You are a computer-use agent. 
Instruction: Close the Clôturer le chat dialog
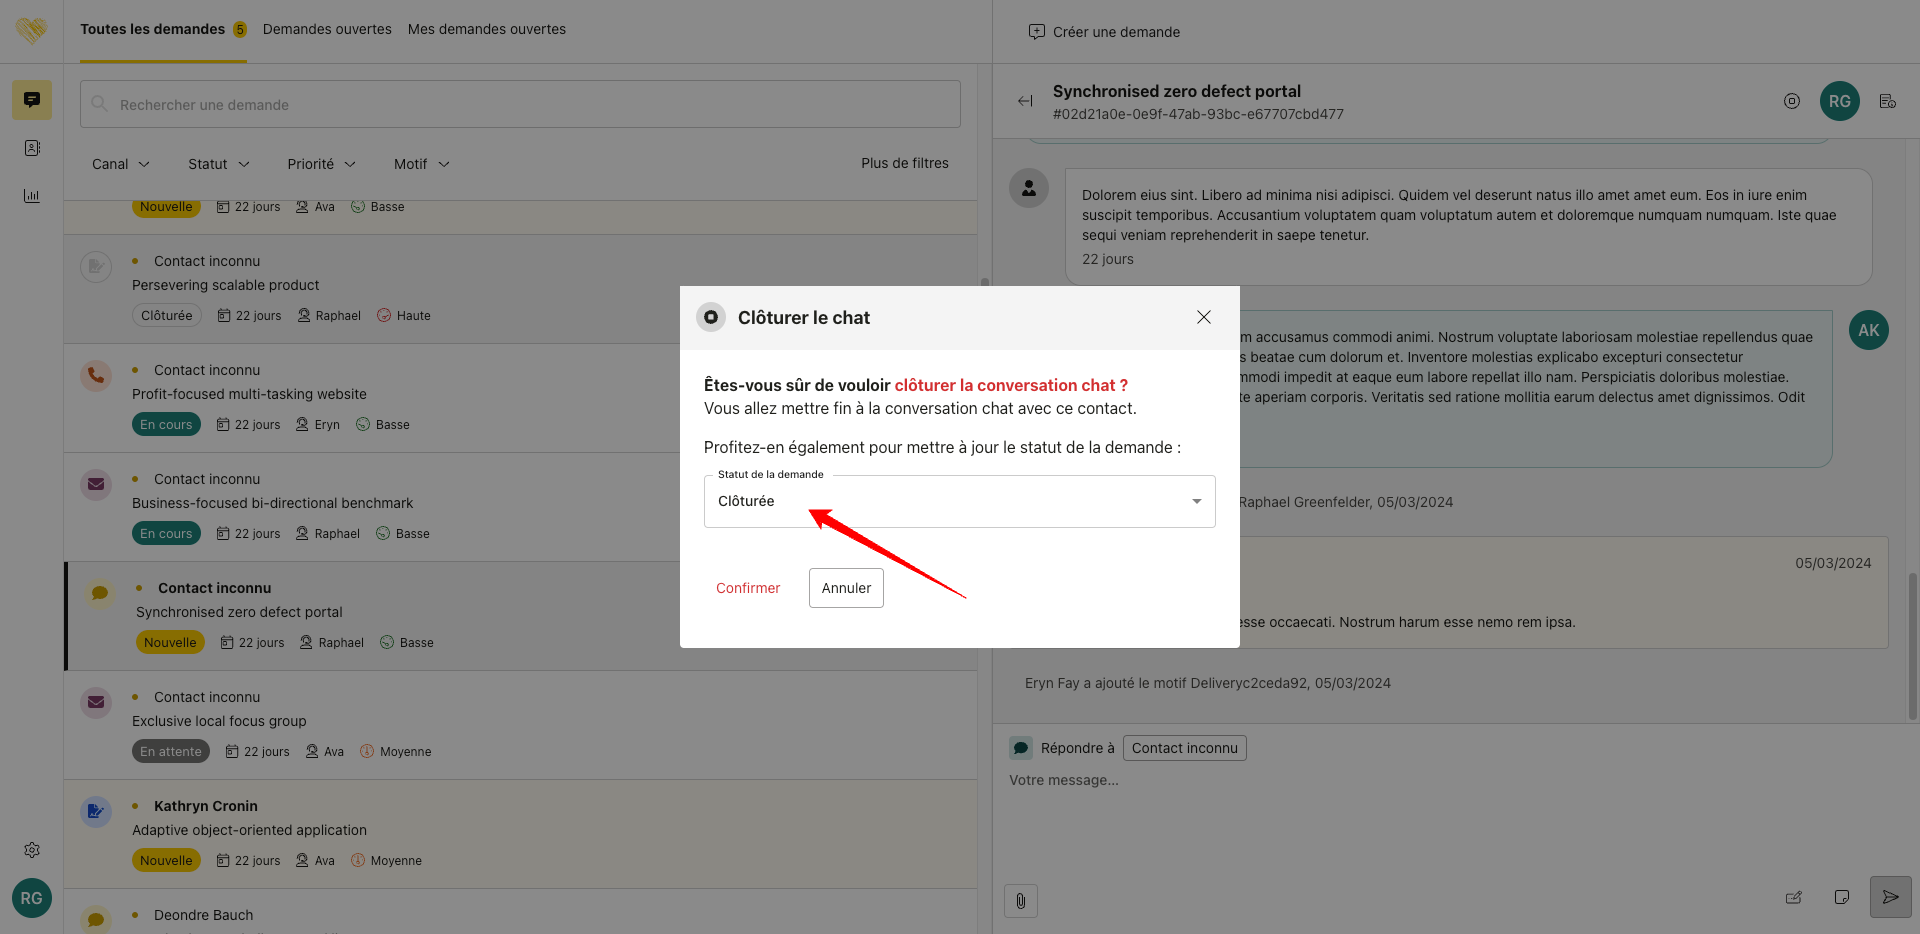[x=1203, y=317]
